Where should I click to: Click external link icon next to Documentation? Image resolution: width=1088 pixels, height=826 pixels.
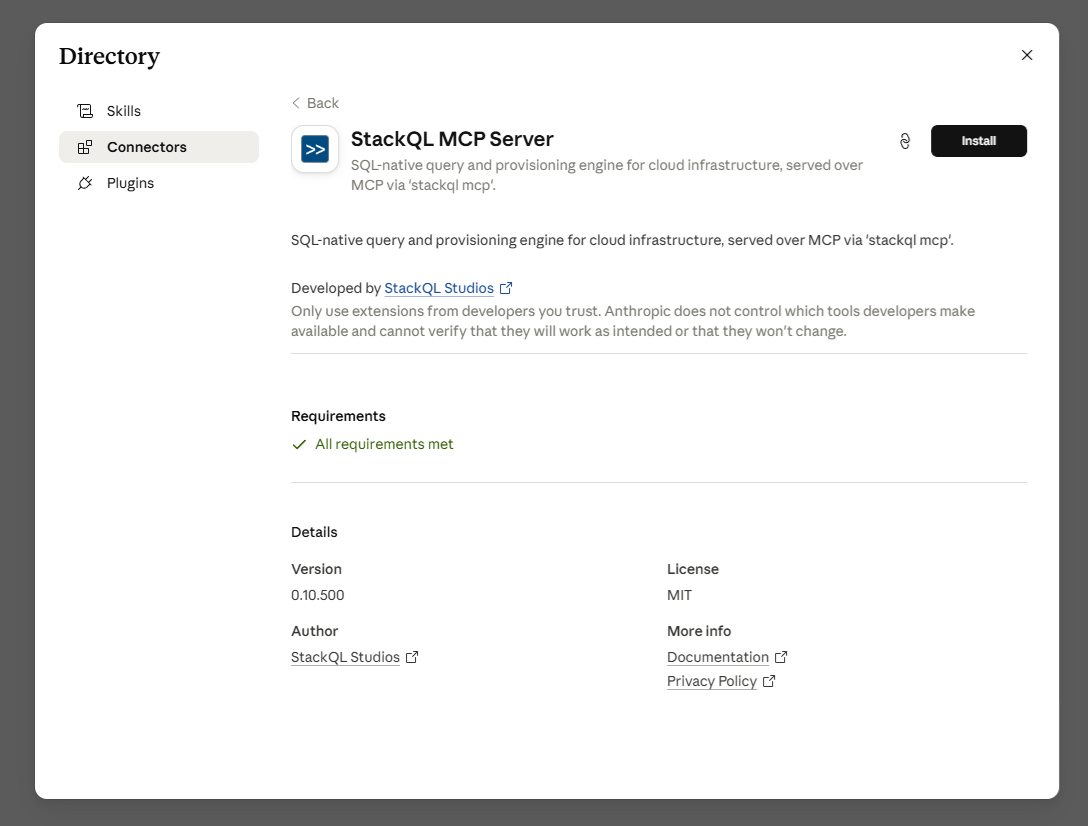point(781,657)
